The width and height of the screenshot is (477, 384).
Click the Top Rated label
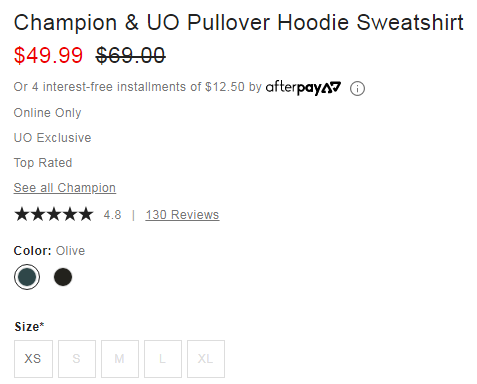(x=43, y=163)
